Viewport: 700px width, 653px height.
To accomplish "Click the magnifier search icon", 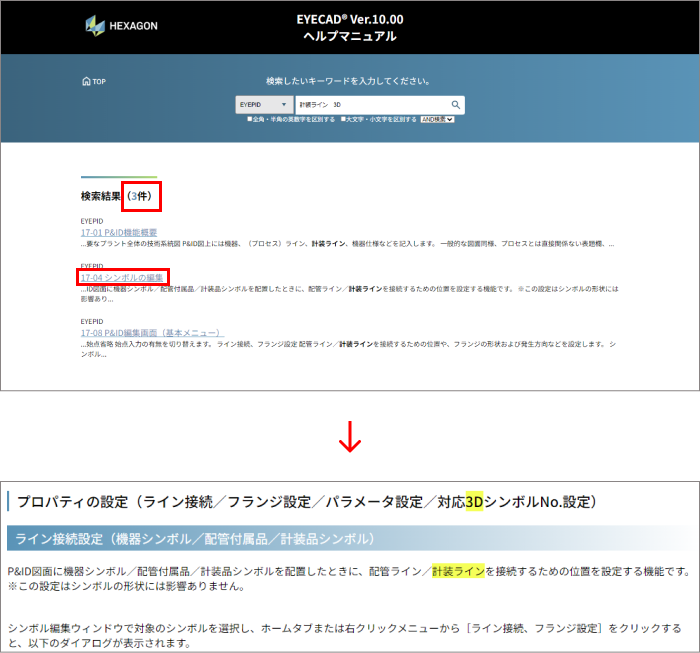I will click(455, 104).
